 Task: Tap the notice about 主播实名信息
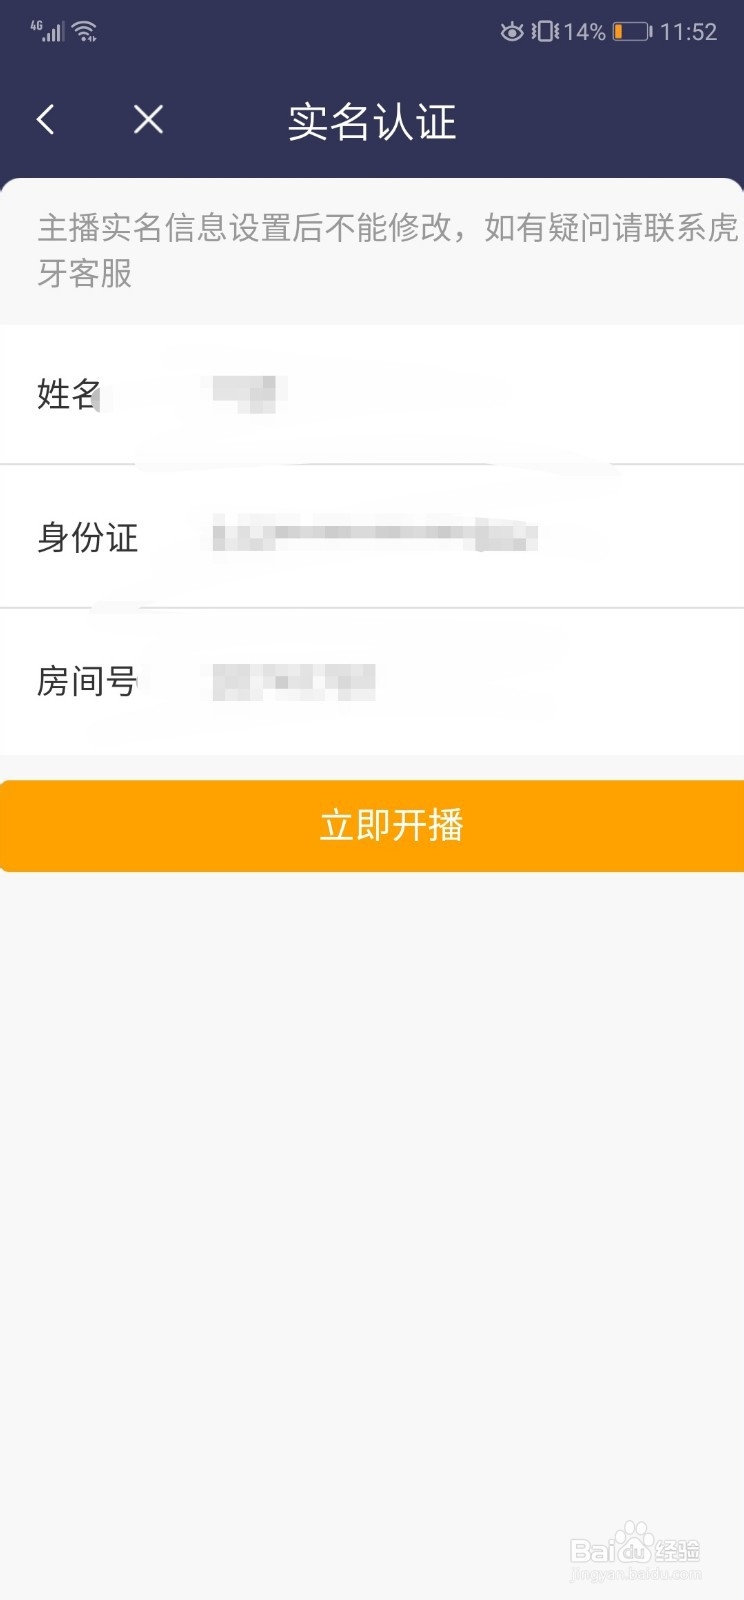[x=387, y=250]
